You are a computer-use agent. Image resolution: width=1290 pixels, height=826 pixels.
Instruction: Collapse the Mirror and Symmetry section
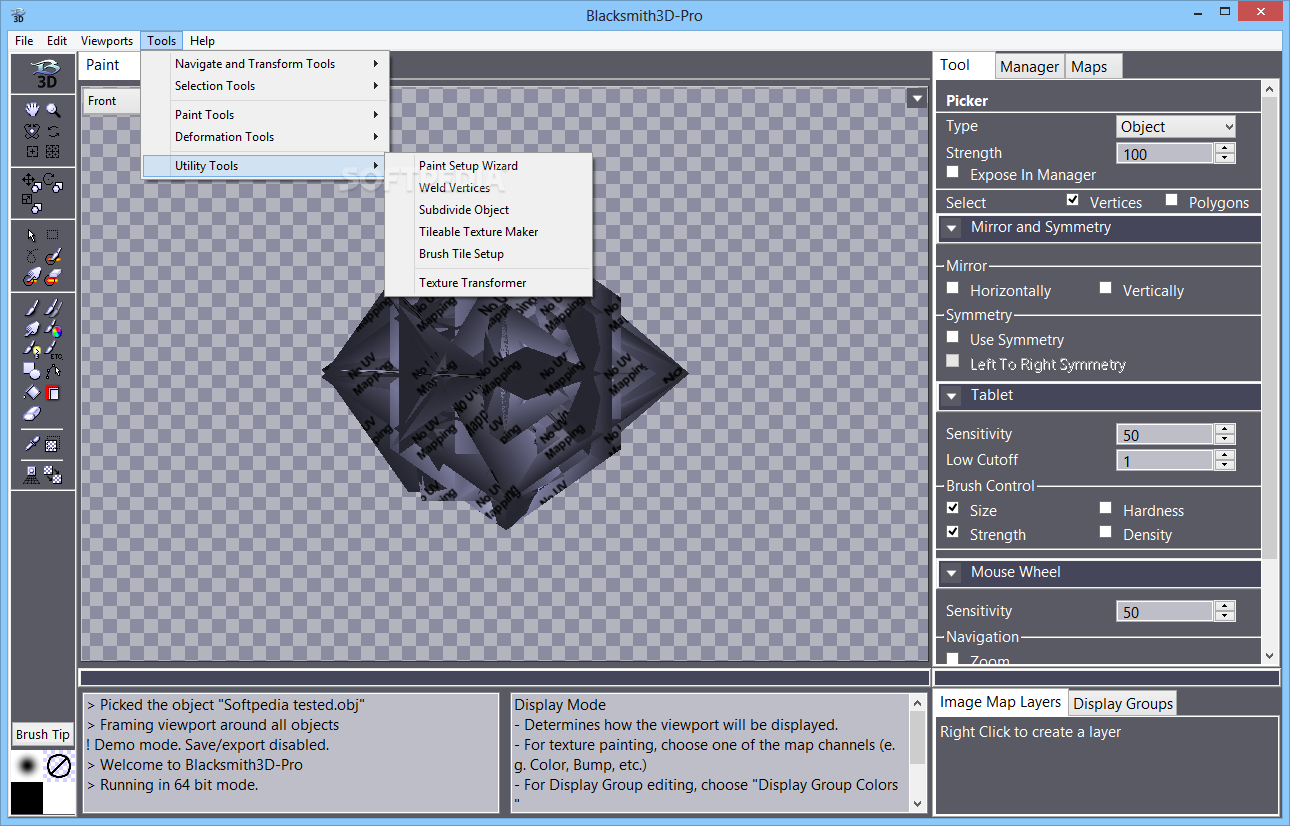pos(950,228)
